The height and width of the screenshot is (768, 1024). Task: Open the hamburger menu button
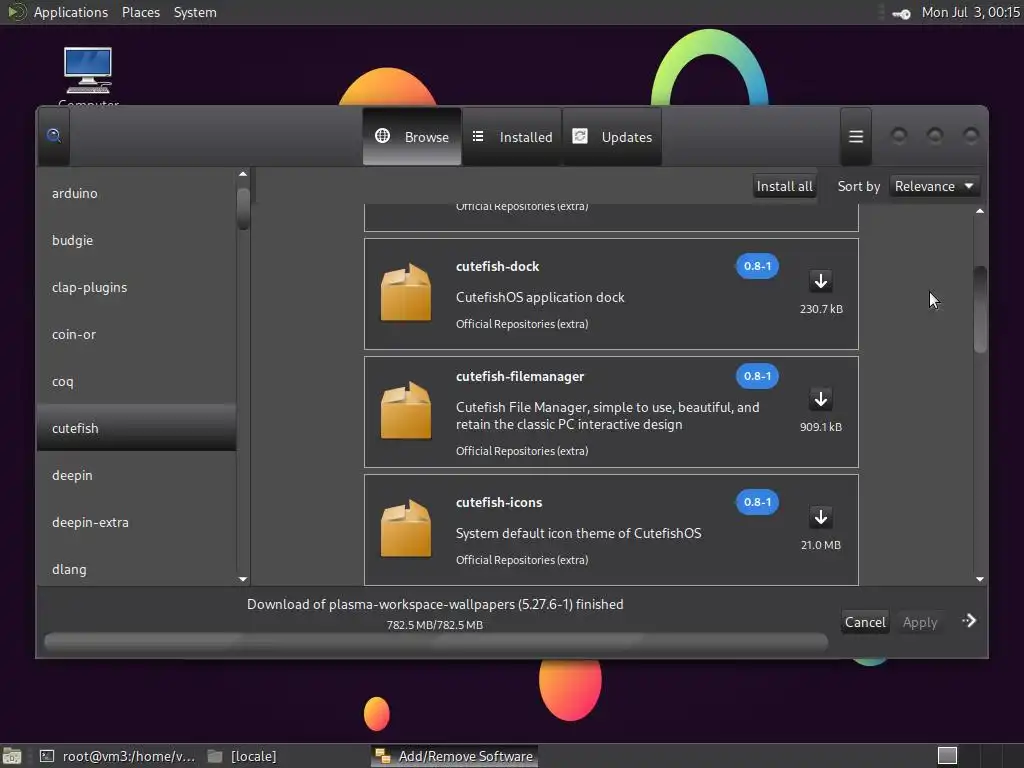856,136
